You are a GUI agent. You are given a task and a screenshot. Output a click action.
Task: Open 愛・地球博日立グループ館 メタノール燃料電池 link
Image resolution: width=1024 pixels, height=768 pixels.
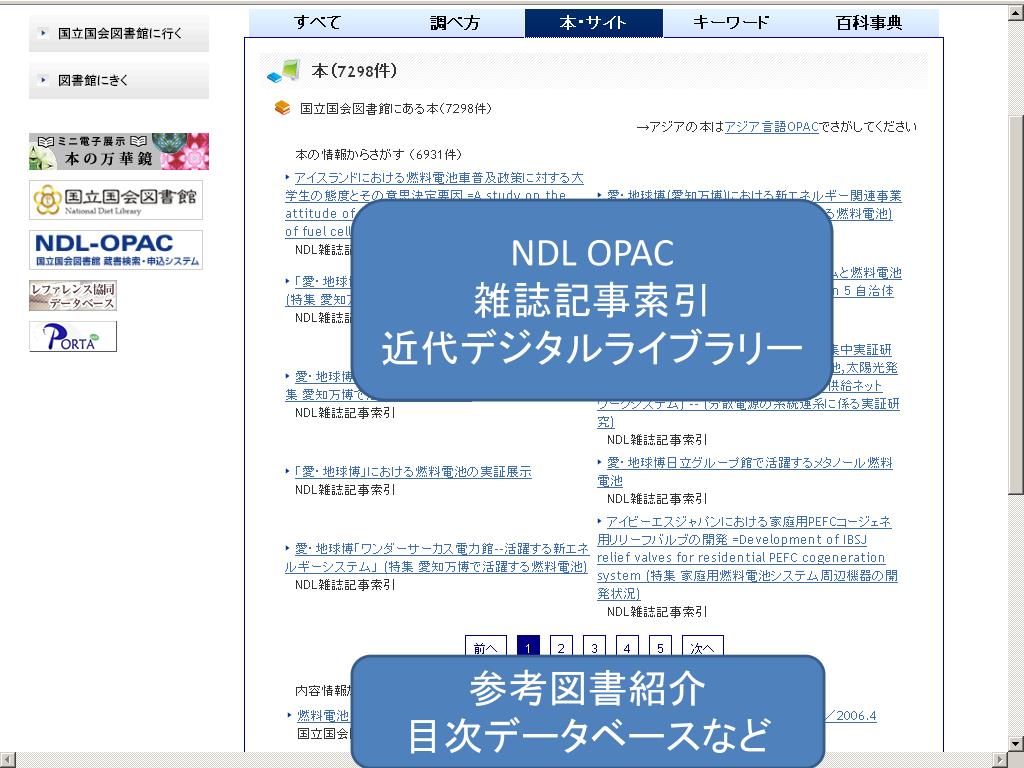click(x=744, y=472)
